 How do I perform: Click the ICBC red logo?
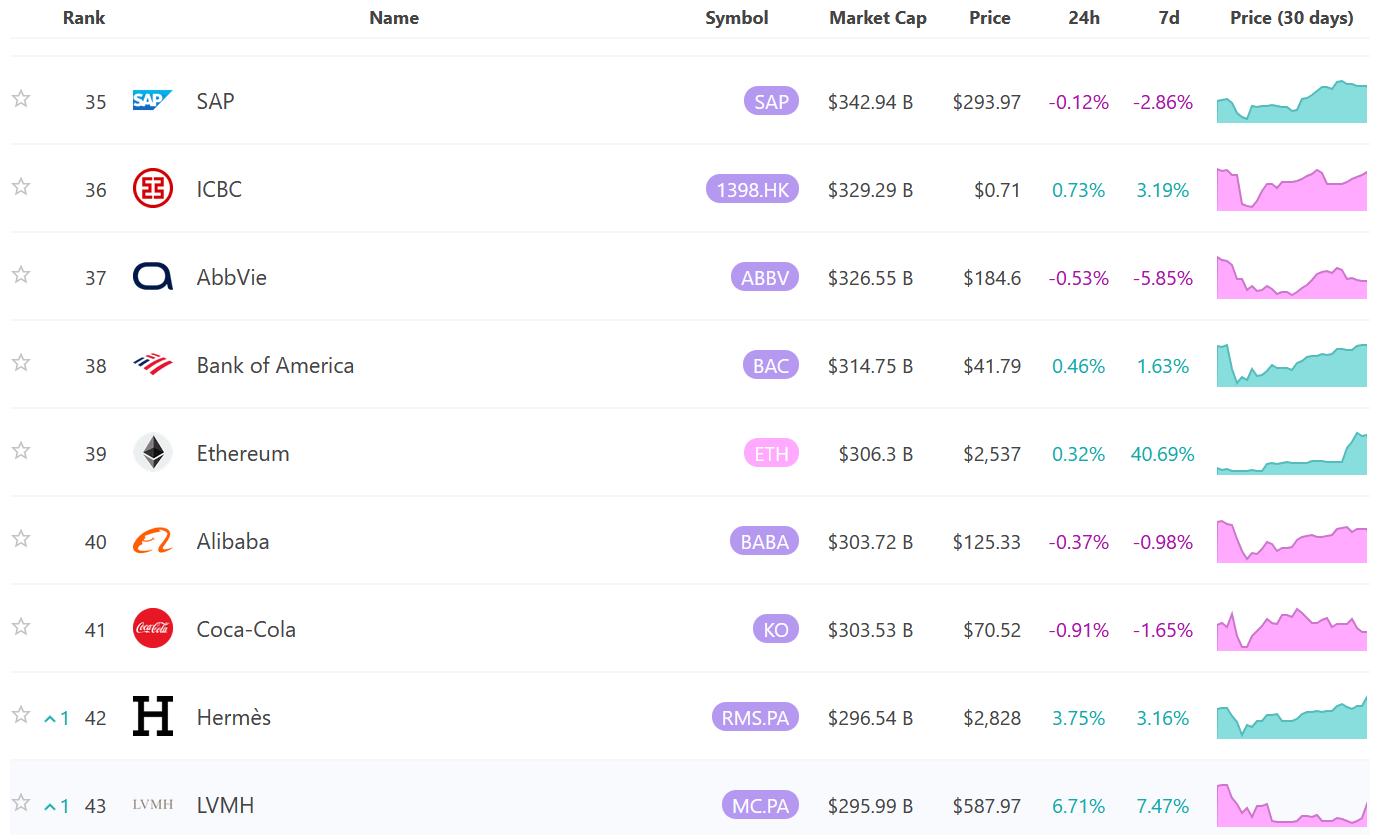(152, 188)
